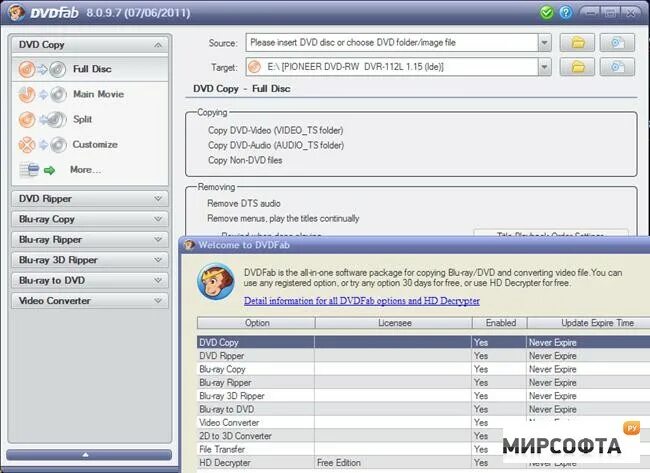Image resolution: width=650 pixels, height=473 pixels.
Task: Open the Target drive dropdown arrow
Action: click(x=544, y=67)
